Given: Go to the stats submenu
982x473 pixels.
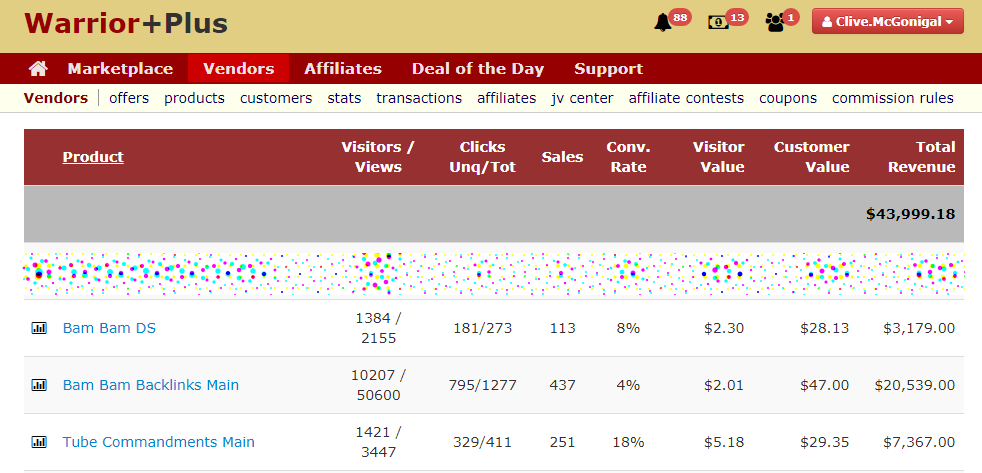Looking at the screenshot, I should pos(344,98).
